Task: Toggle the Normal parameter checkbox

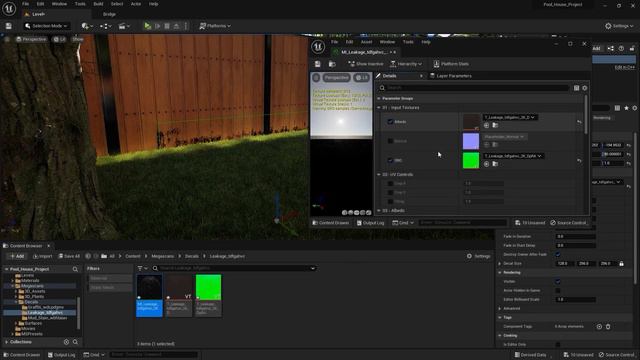Action: click(x=390, y=141)
